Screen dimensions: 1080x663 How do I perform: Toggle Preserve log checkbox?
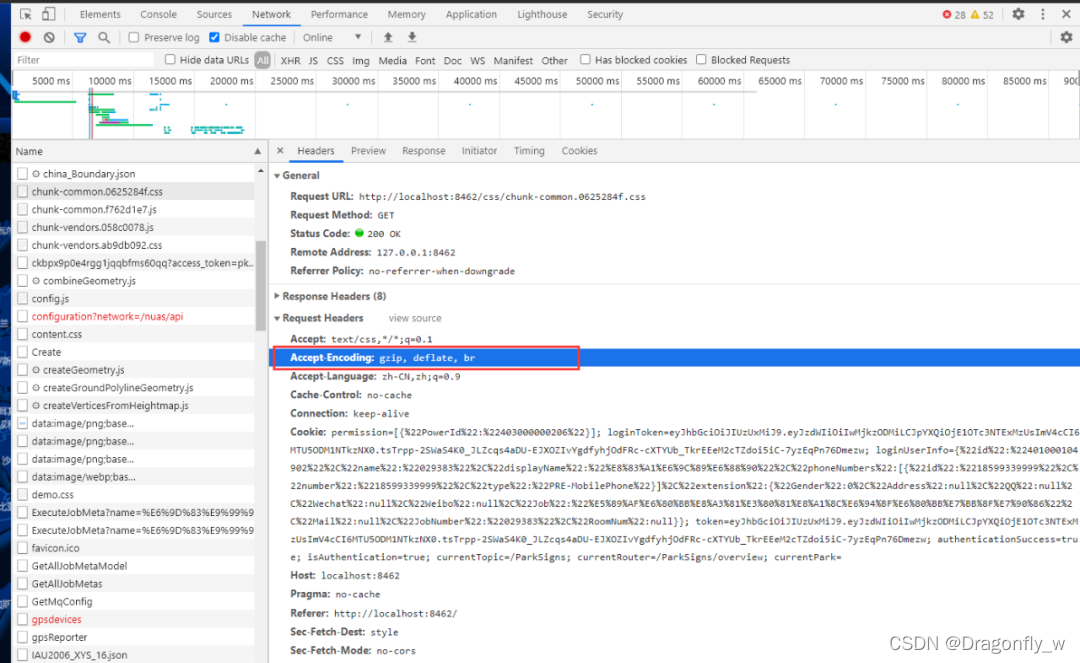pos(134,37)
